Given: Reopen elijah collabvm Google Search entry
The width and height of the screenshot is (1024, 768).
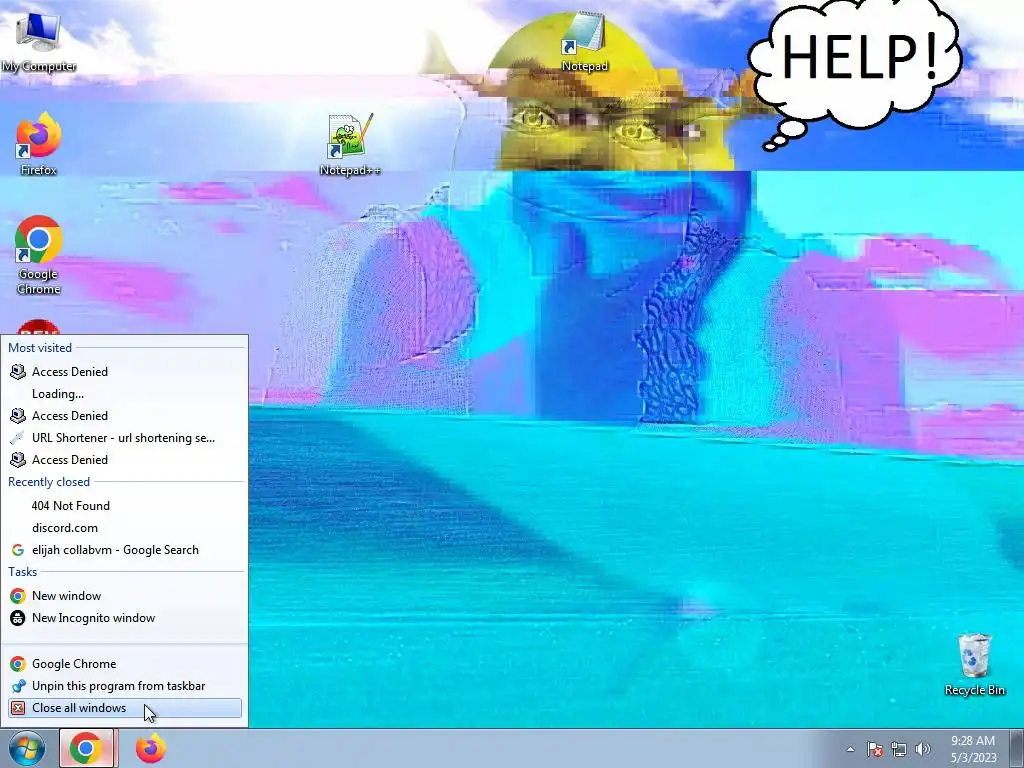Looking at the screenshot, I should coord(124,550).
